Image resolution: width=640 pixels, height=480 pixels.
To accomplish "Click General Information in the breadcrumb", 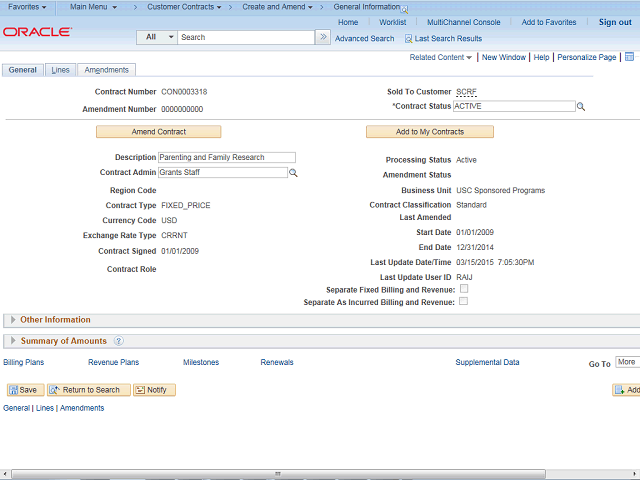I will pos(367,7).
